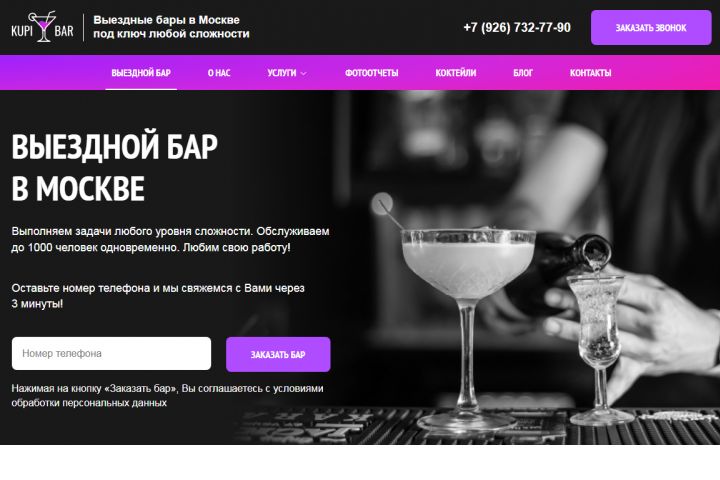Click the Kupi Bar cocktail glass logo
720x480 pixels.
42,27
